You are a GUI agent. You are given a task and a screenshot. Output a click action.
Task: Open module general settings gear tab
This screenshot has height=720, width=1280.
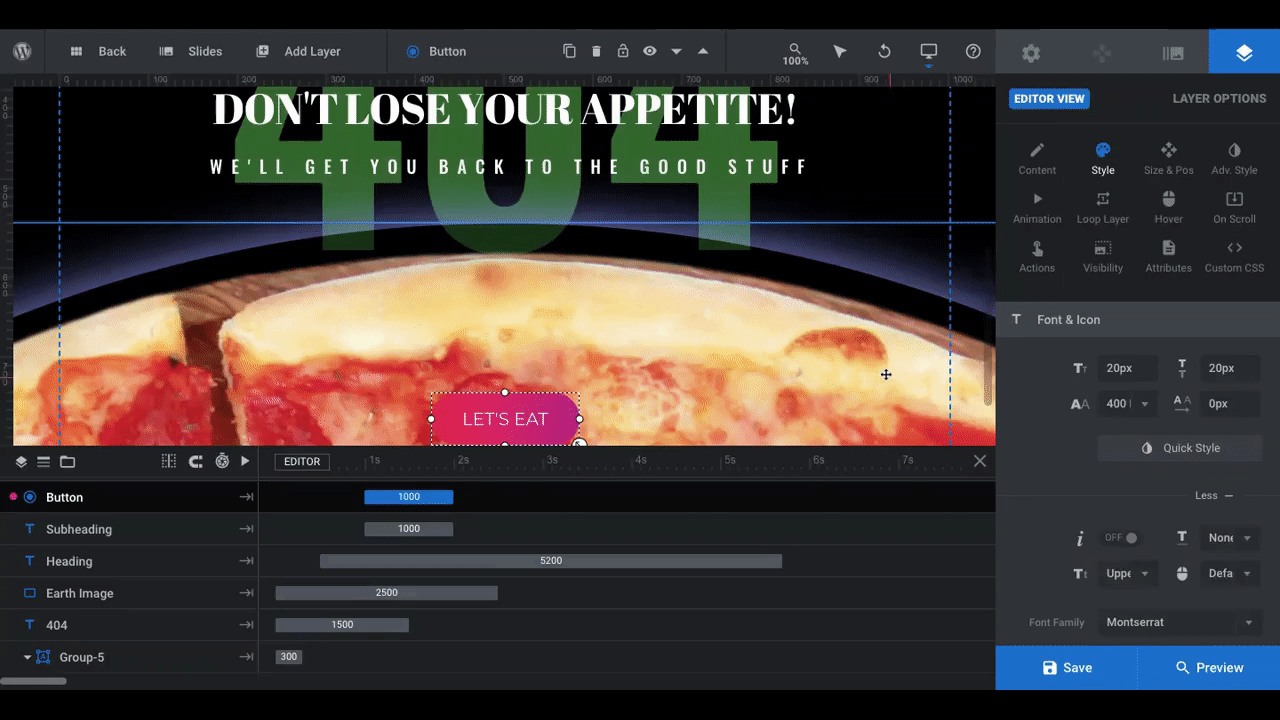point(1031,53)
